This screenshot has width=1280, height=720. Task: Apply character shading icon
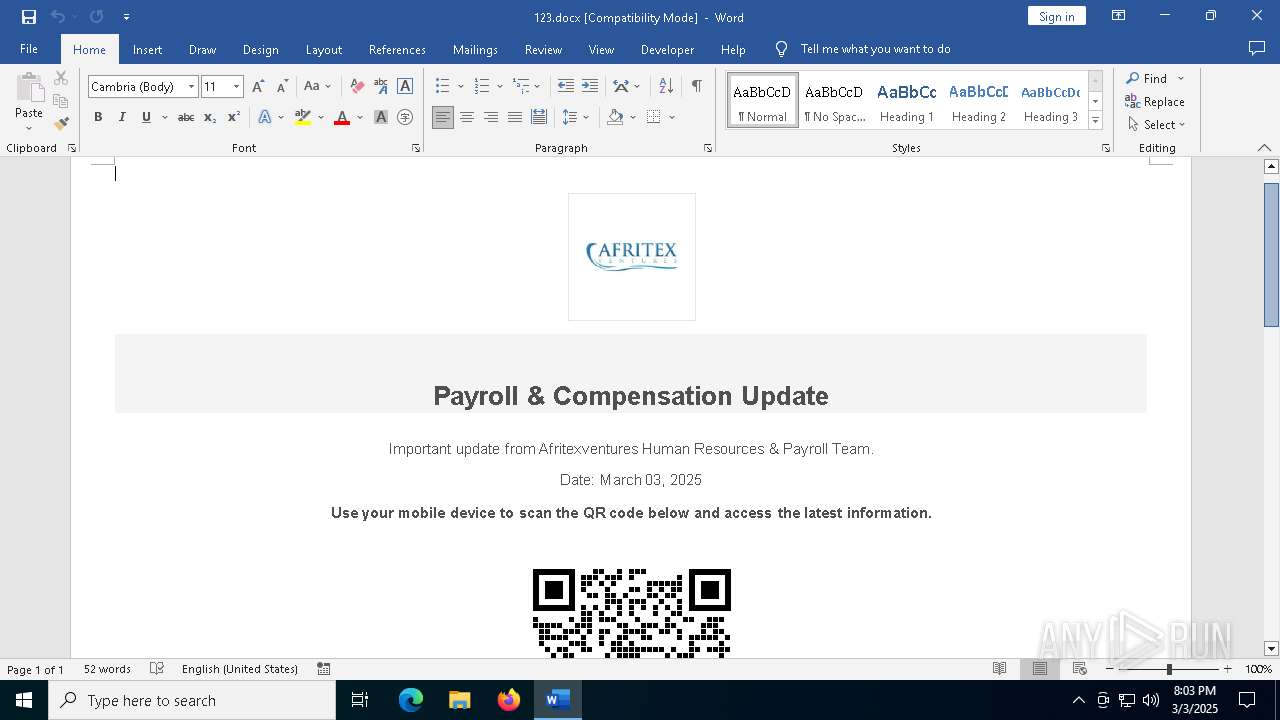click(x=381, y=117)
